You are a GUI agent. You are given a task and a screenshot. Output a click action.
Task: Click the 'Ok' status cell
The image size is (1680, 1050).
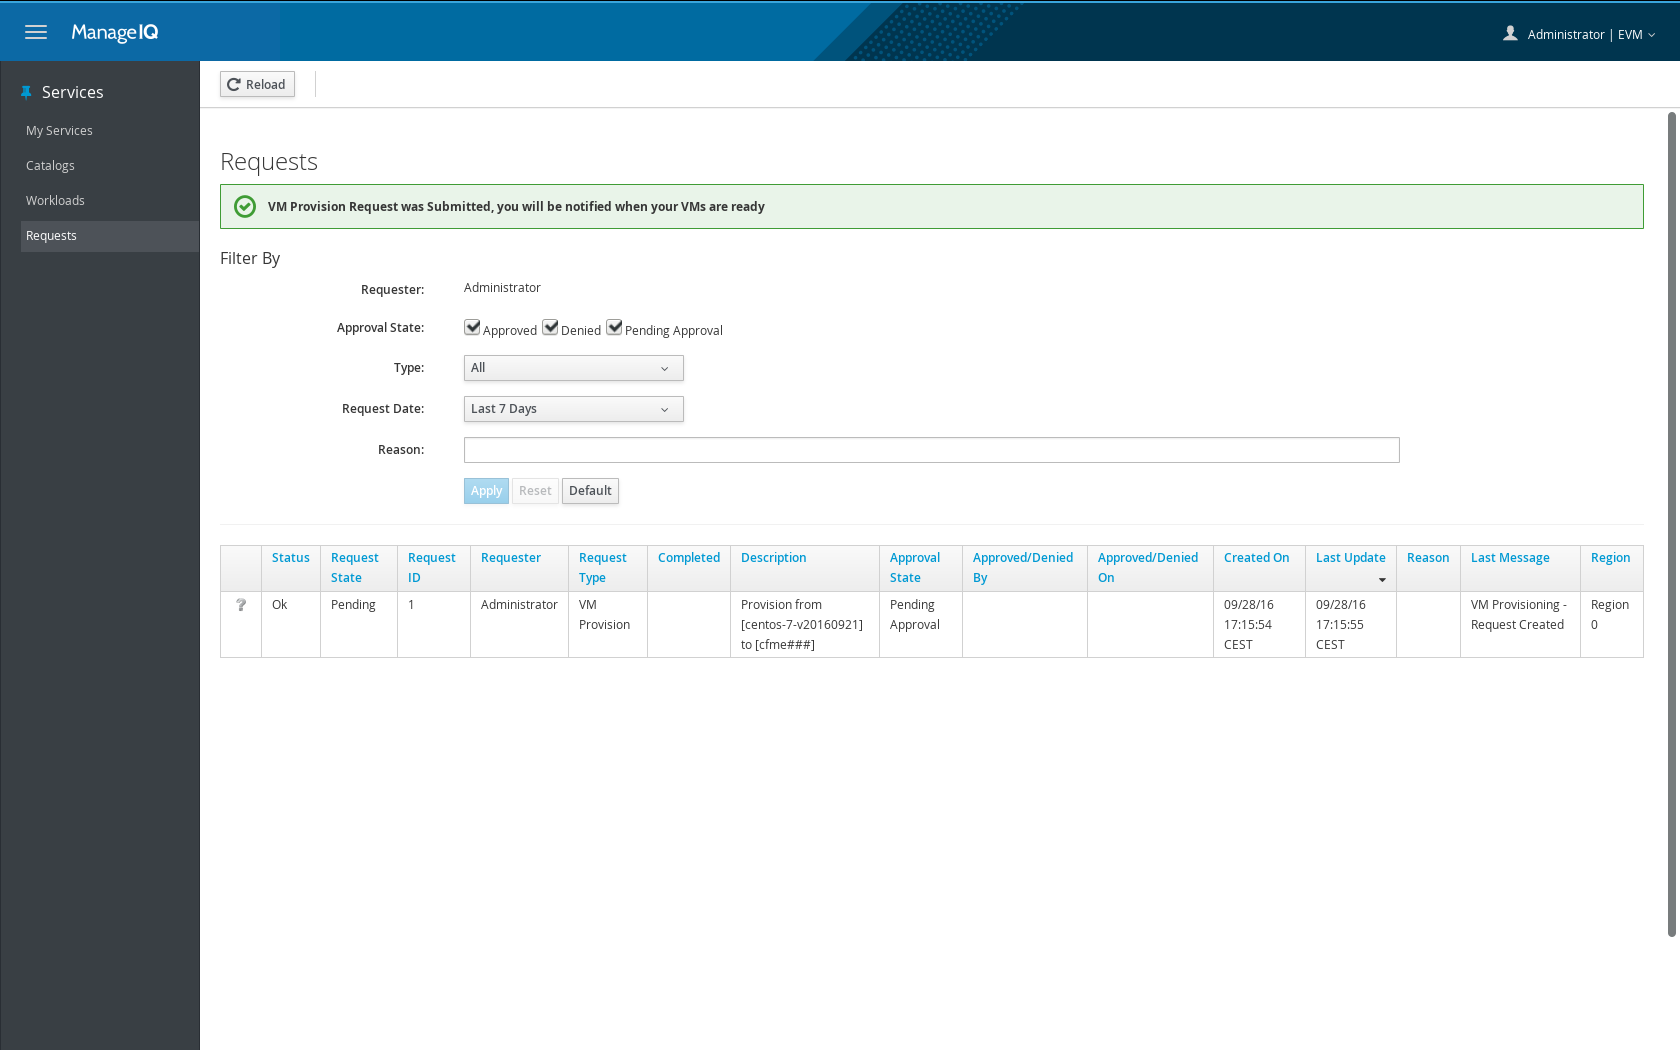point(291,625)
